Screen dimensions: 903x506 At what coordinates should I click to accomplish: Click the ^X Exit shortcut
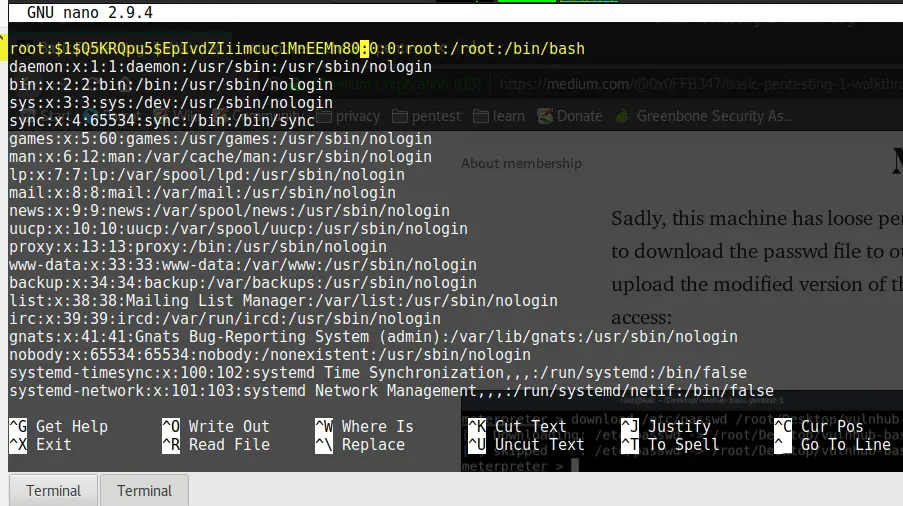[x=40, y=444]
